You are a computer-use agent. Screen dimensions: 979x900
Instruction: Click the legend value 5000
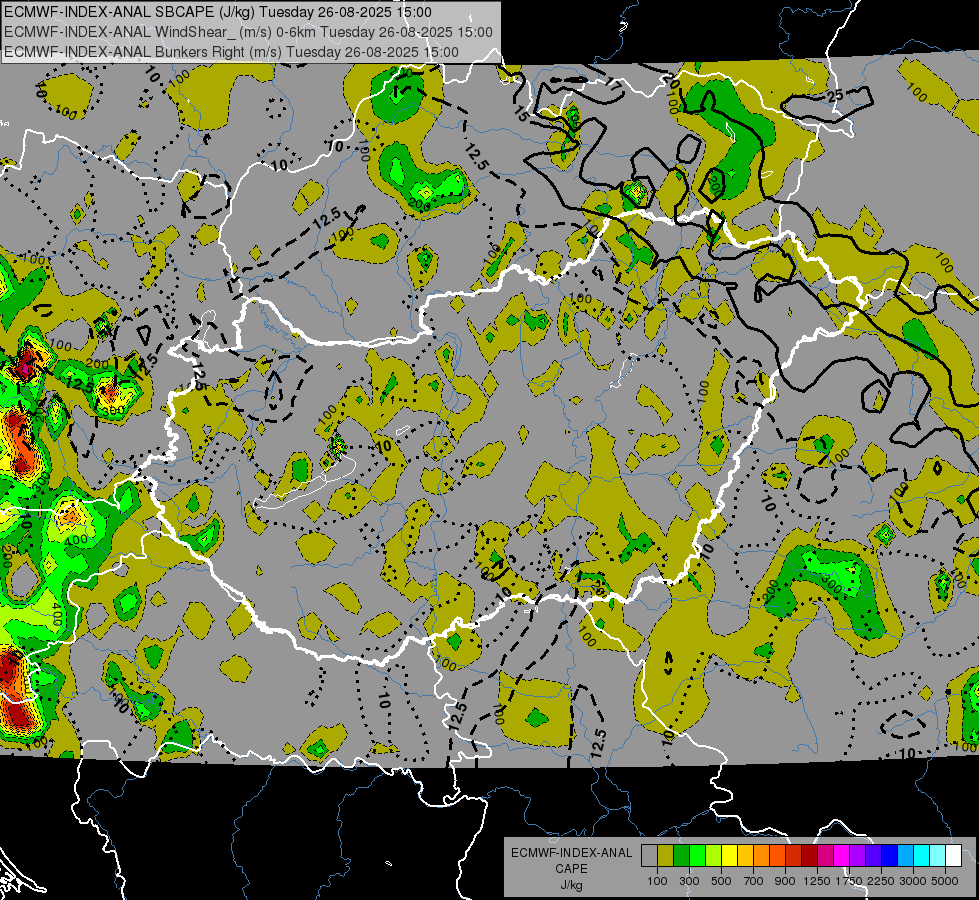945,881
